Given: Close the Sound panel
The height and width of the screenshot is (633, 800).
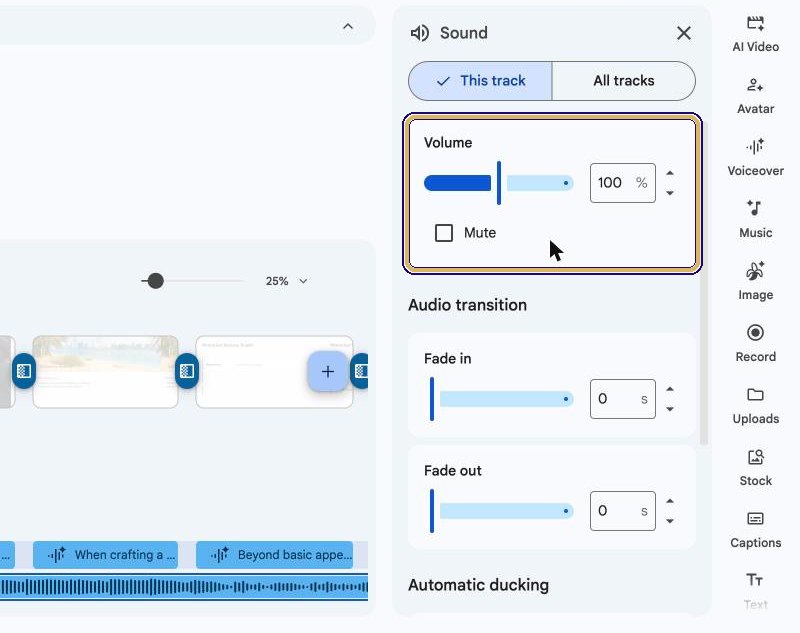Looking at the screenshot, I should coord(684,33).
